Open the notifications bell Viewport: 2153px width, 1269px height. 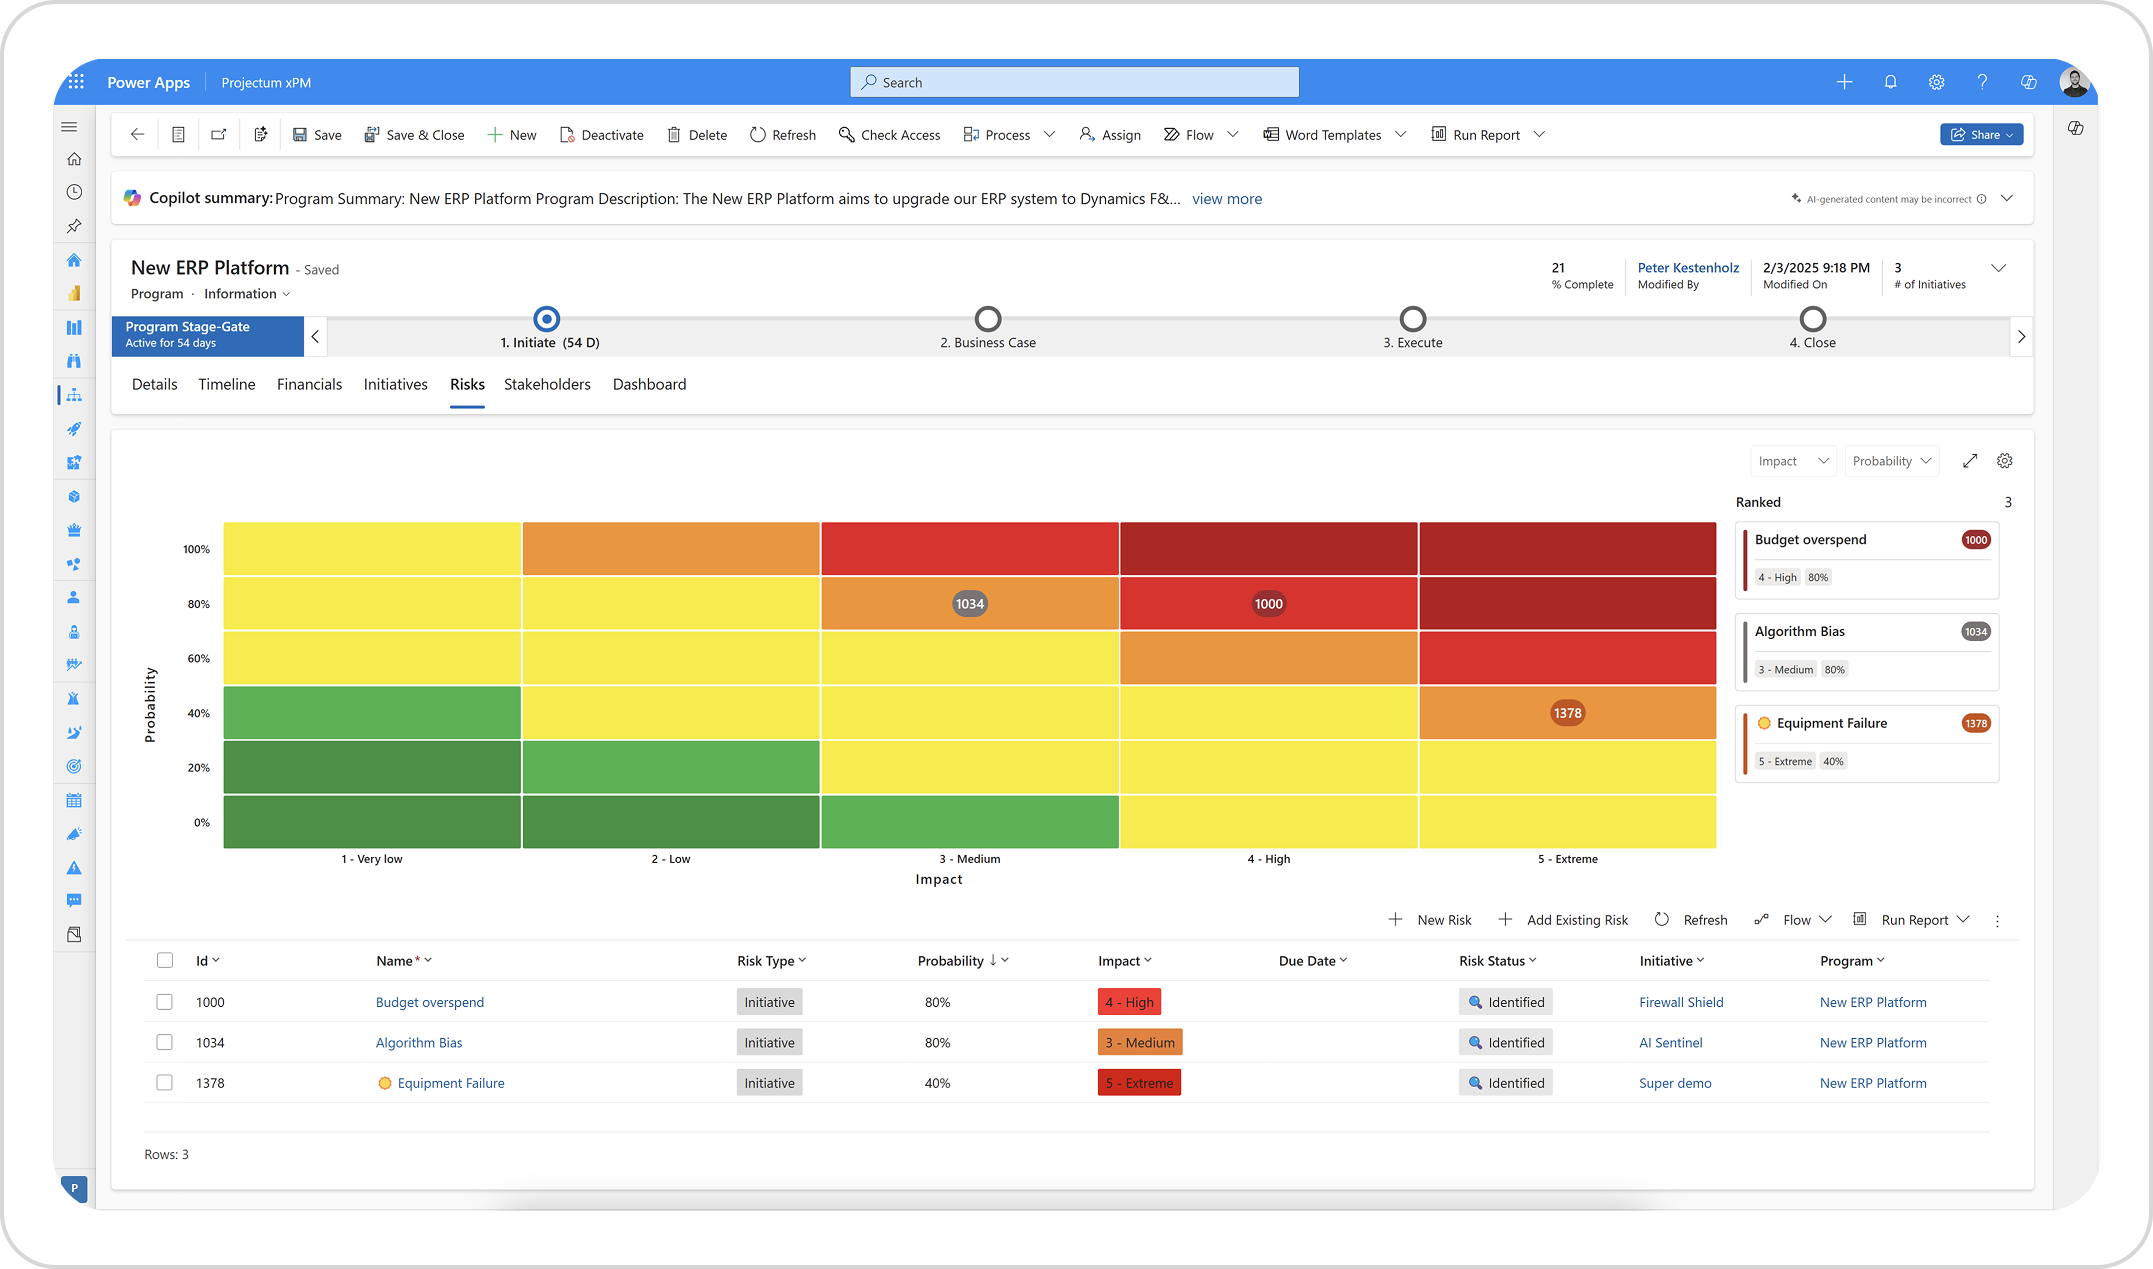tap(1890, 82)
